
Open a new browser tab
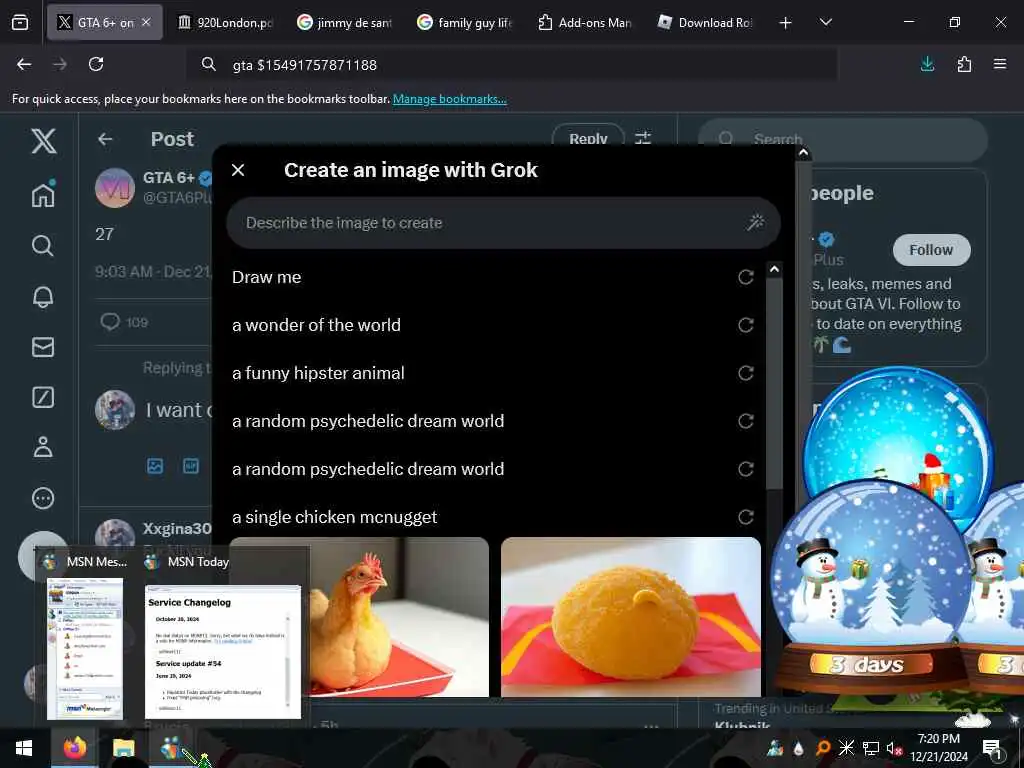786,23
